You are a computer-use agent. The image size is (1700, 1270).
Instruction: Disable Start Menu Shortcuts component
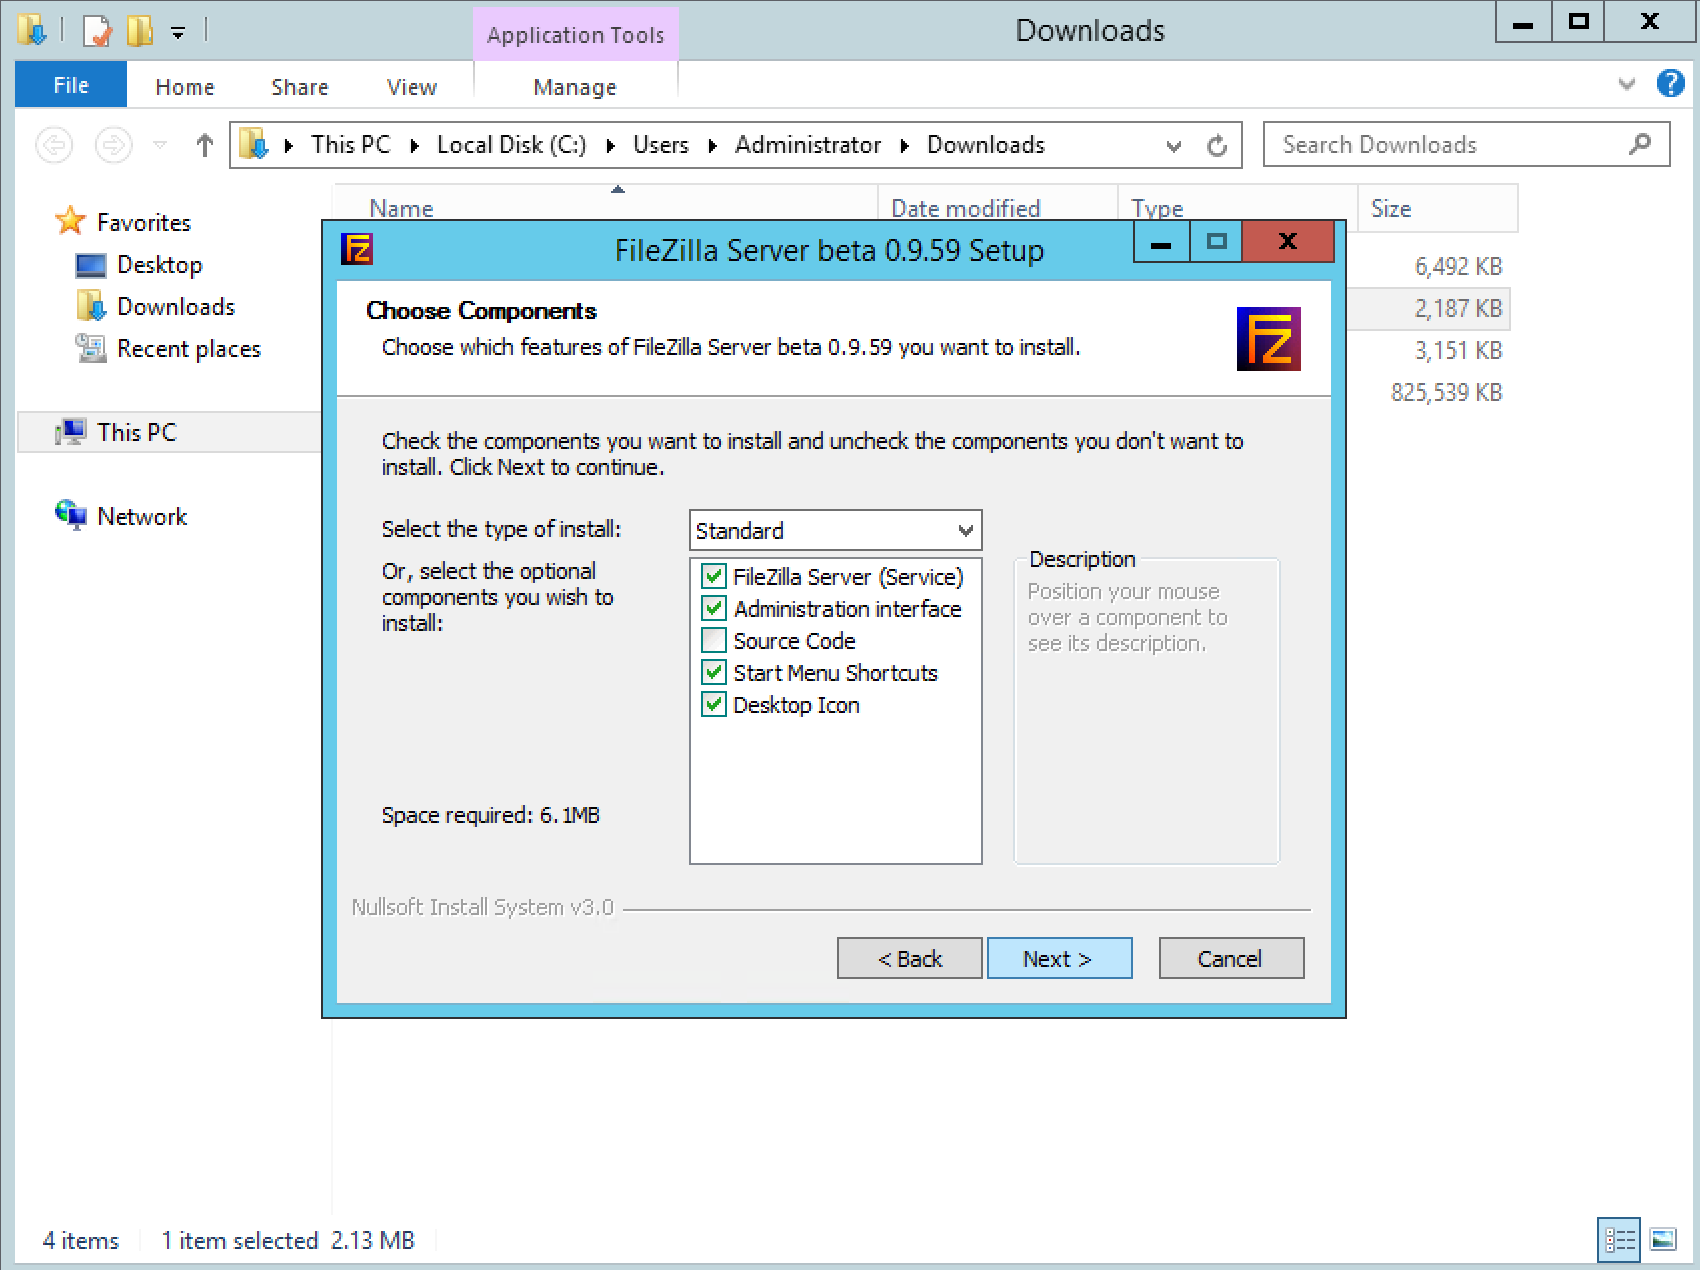coord(713,673)
